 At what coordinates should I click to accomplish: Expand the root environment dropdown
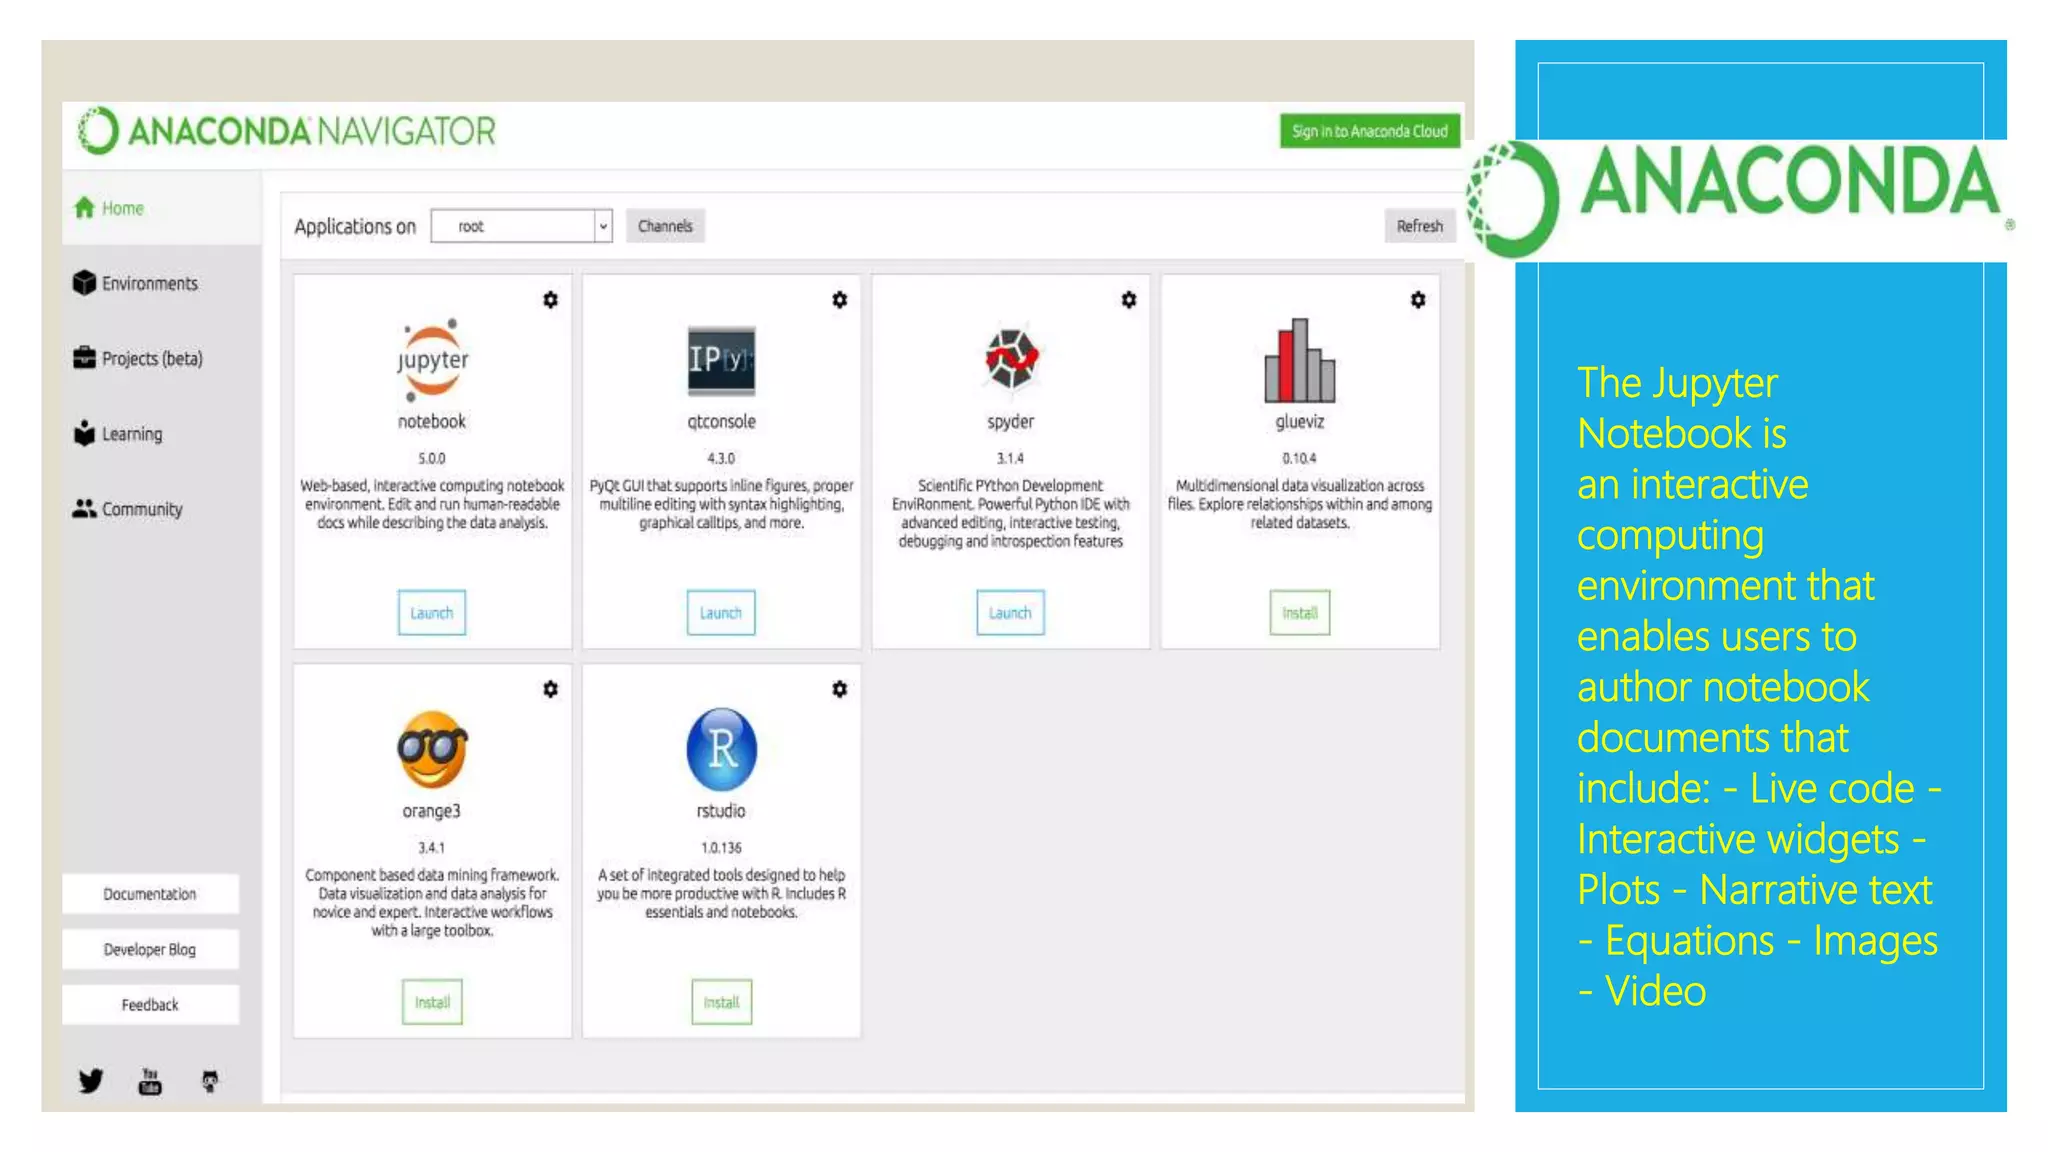(x=521, y=226)
